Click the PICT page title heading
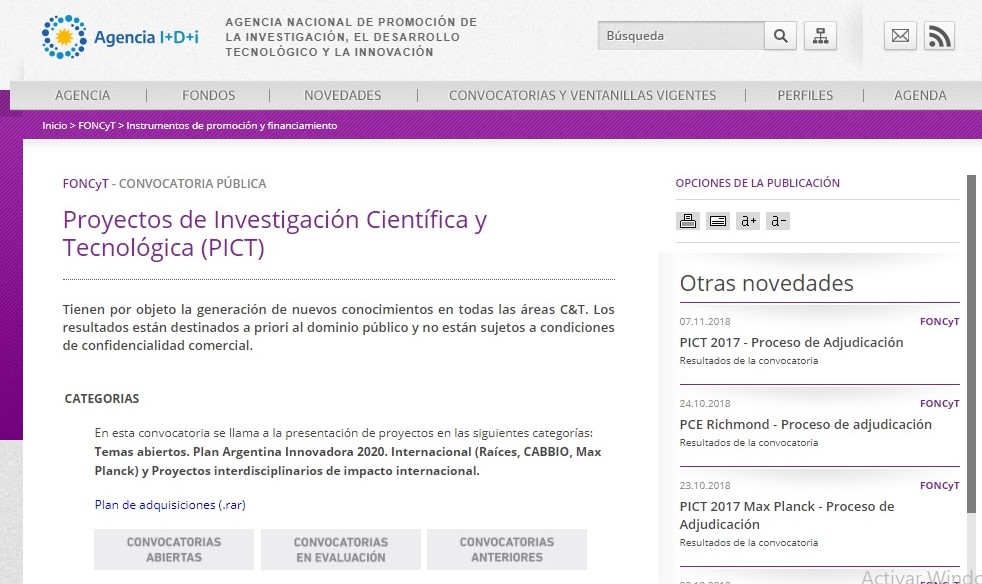Image resolution: width=982 pixels, height=584 pixels. [275, 234]
